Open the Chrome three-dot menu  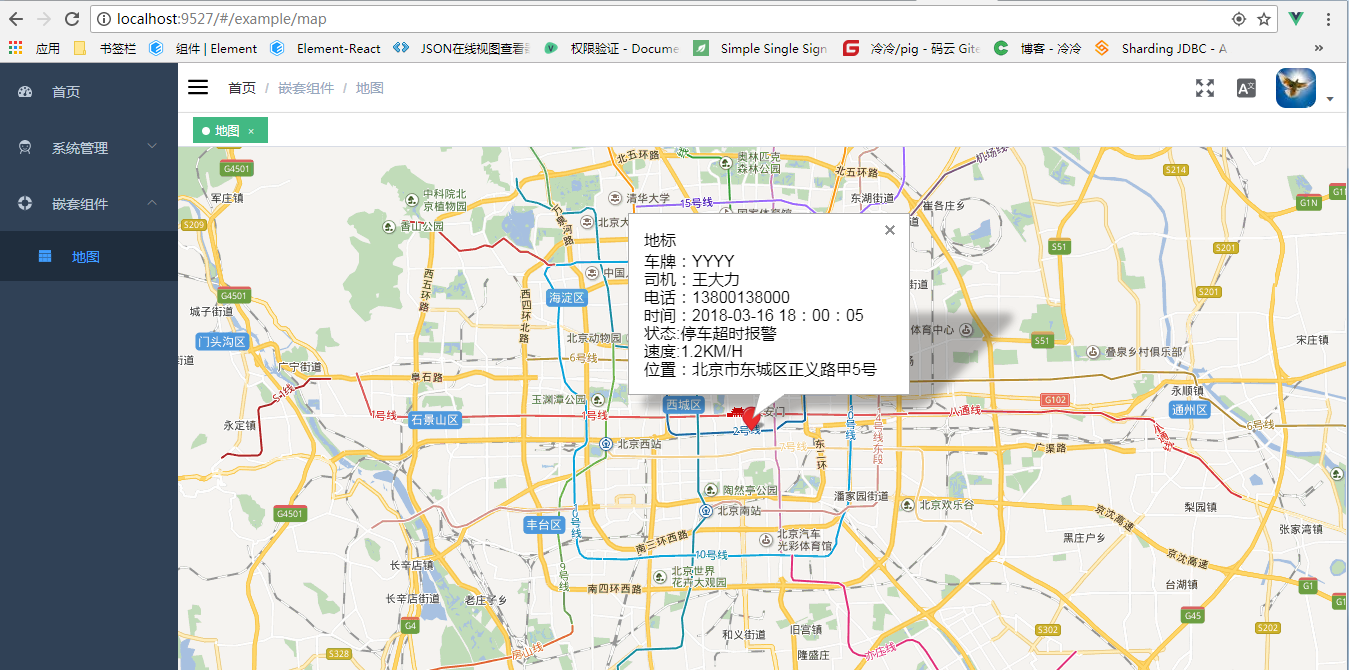click(x=1329, y=19)
